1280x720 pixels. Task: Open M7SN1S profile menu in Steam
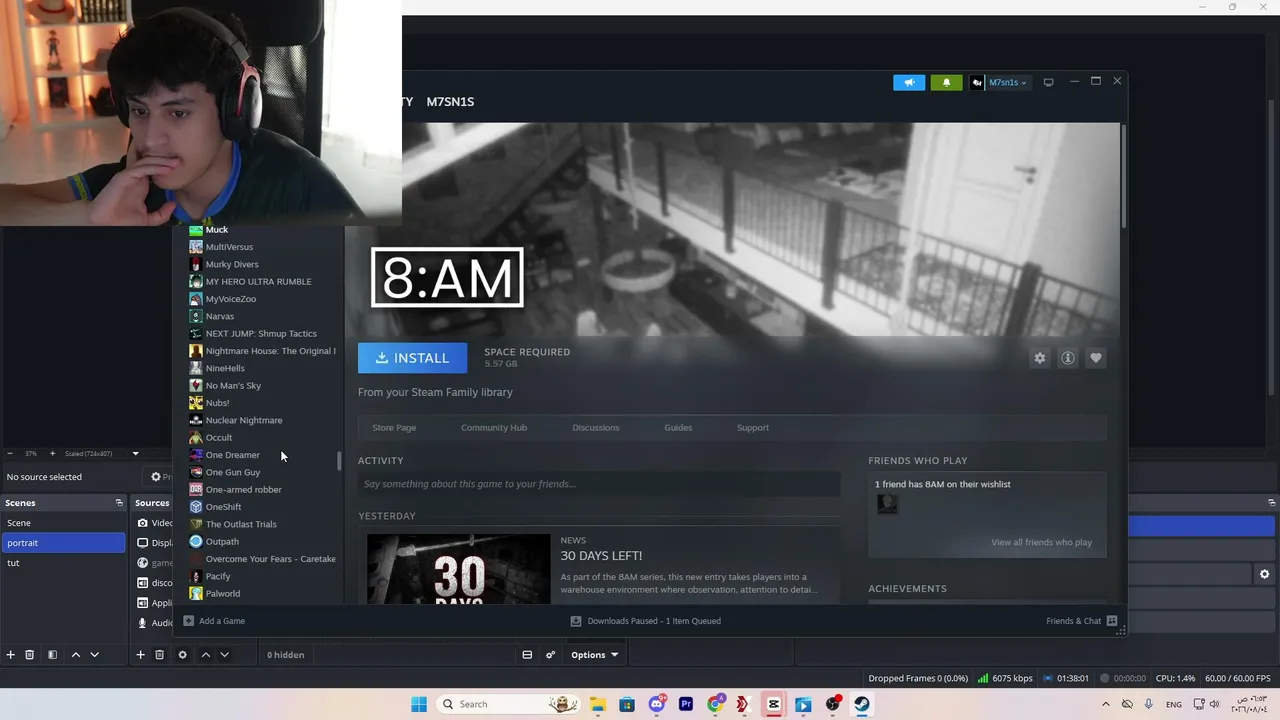point(450,102)
